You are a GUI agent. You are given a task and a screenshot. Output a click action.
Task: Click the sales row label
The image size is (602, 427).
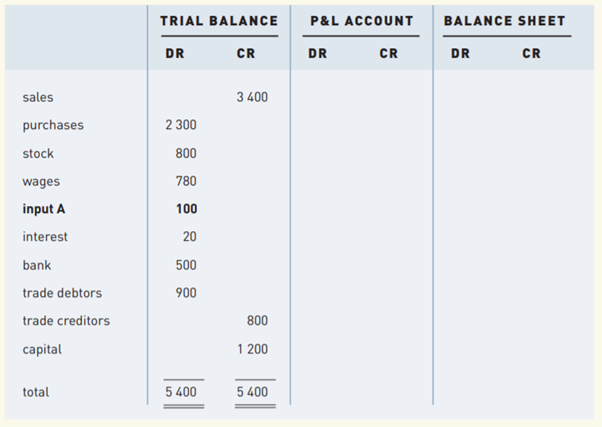[x=38, y=98]
